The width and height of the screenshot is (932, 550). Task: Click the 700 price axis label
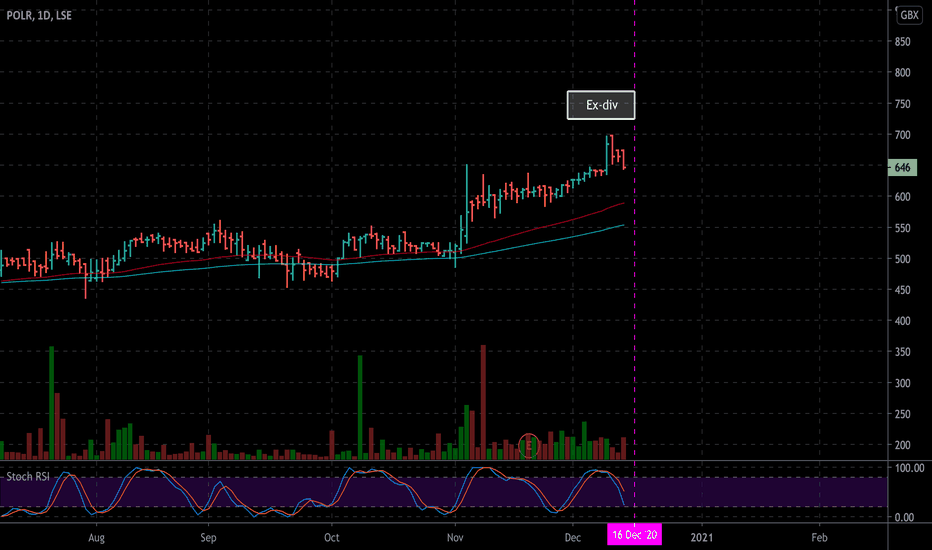coord(902,135)
